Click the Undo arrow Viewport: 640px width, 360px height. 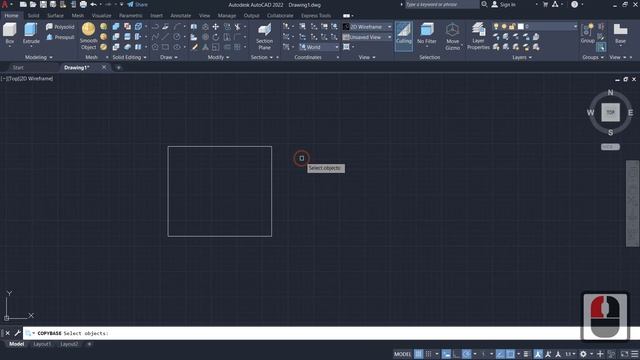pos(93,4)
